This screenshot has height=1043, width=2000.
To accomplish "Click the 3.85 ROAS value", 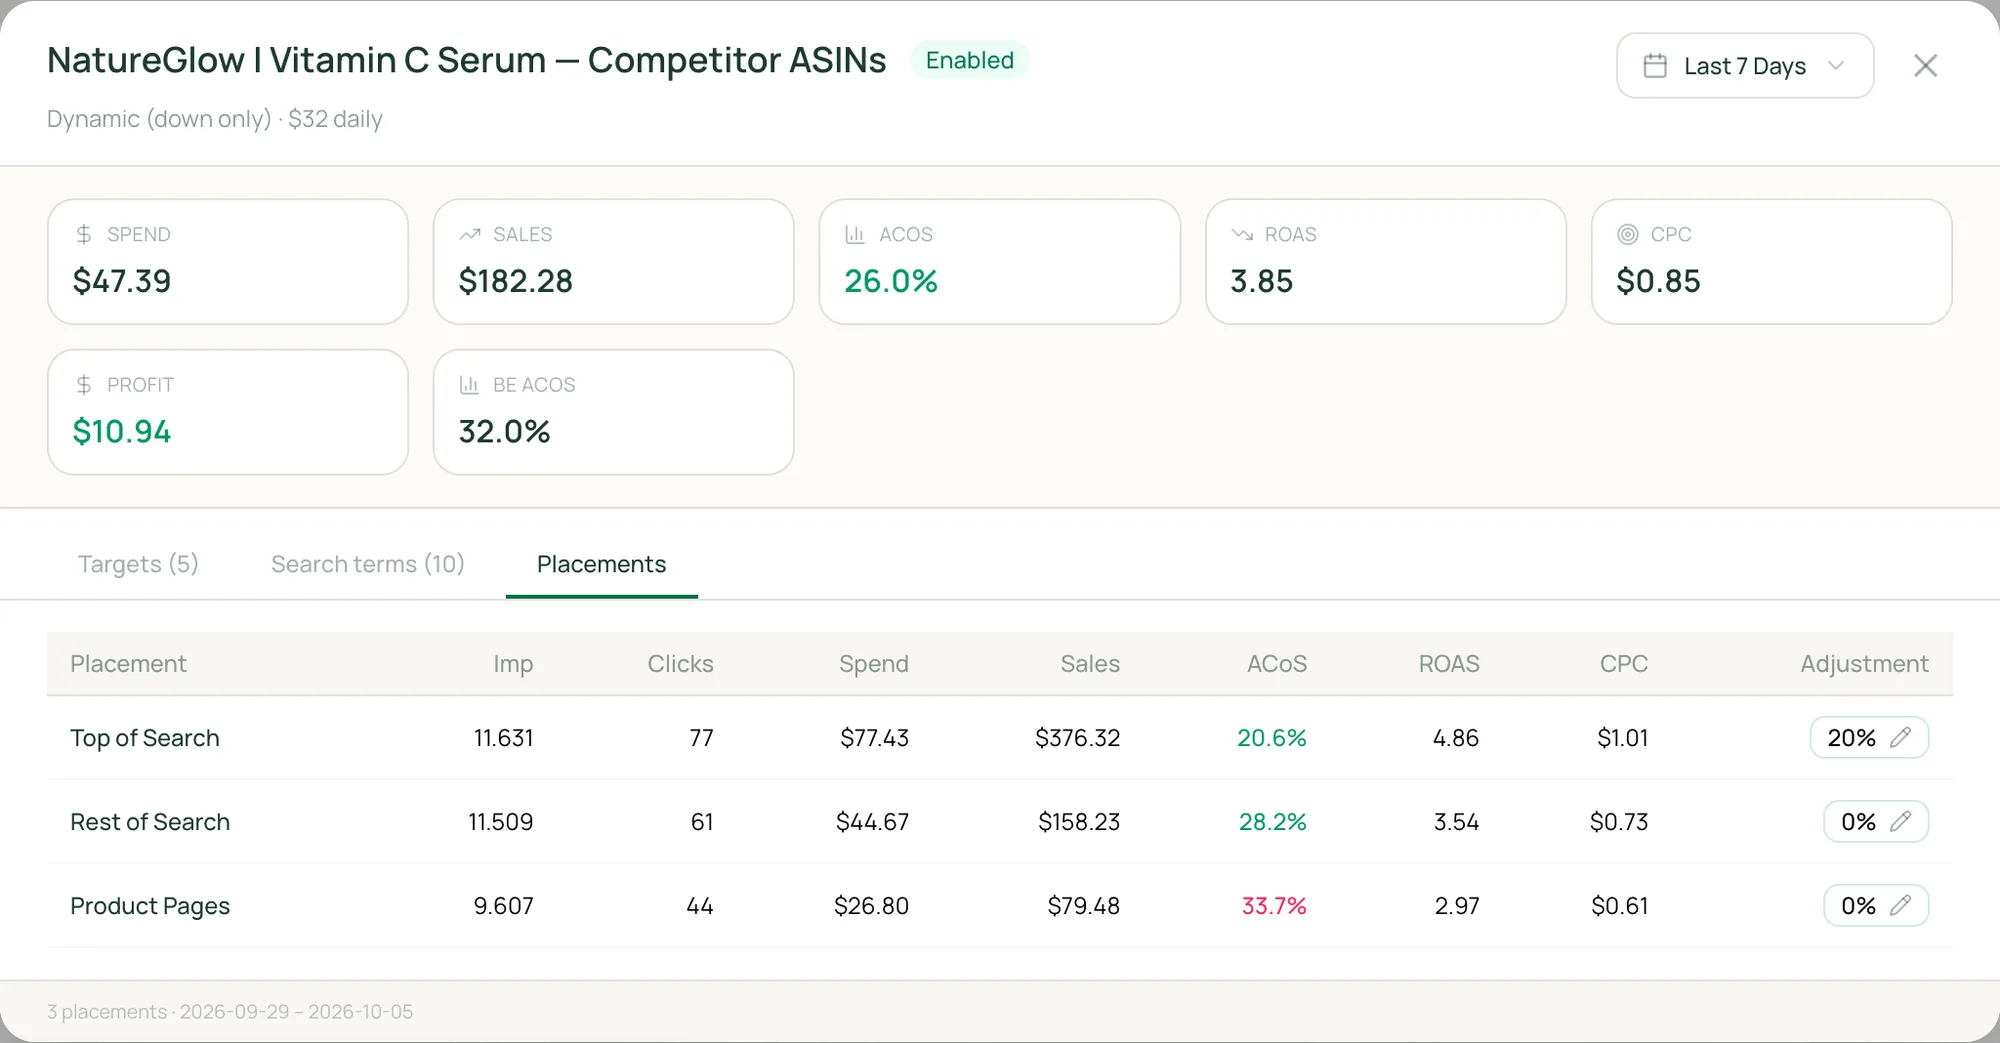I will pos(1262,281).
